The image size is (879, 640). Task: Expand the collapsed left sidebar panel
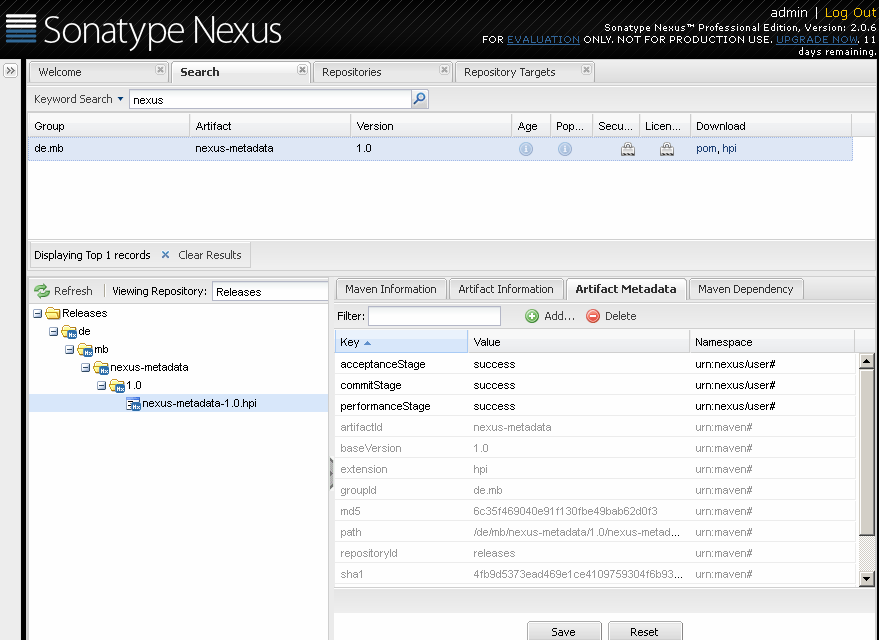(x=10, y=71)
